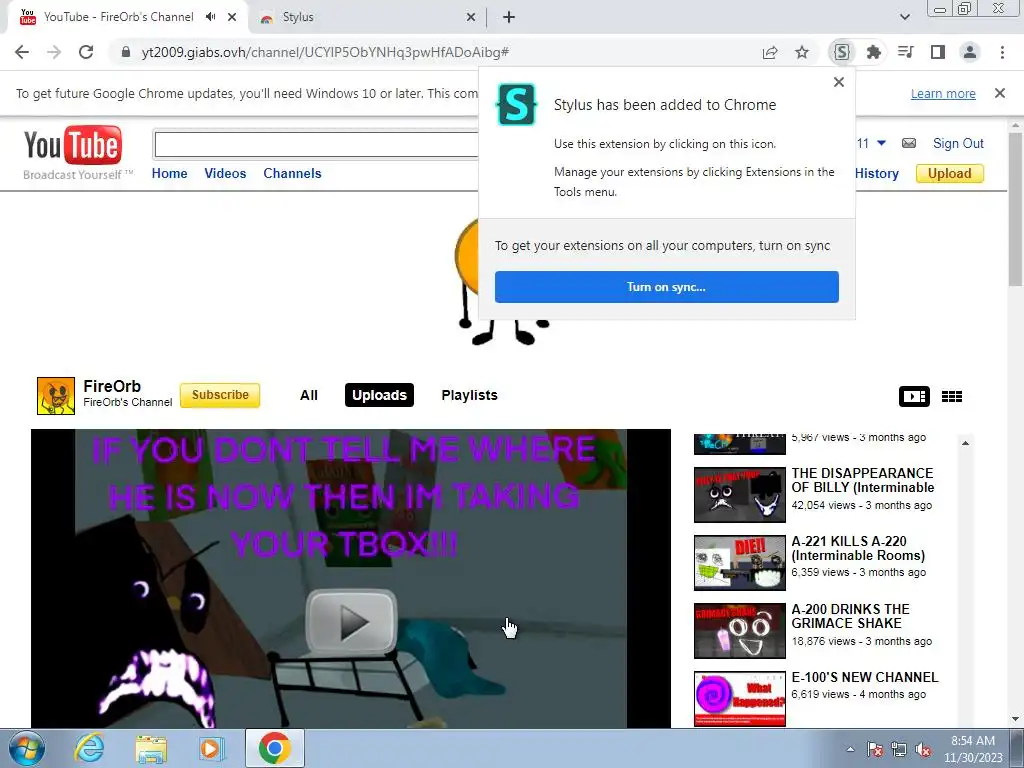Switch to the player view layout icon
Viewport: 1024px width, 768px height.
point(914,396)
